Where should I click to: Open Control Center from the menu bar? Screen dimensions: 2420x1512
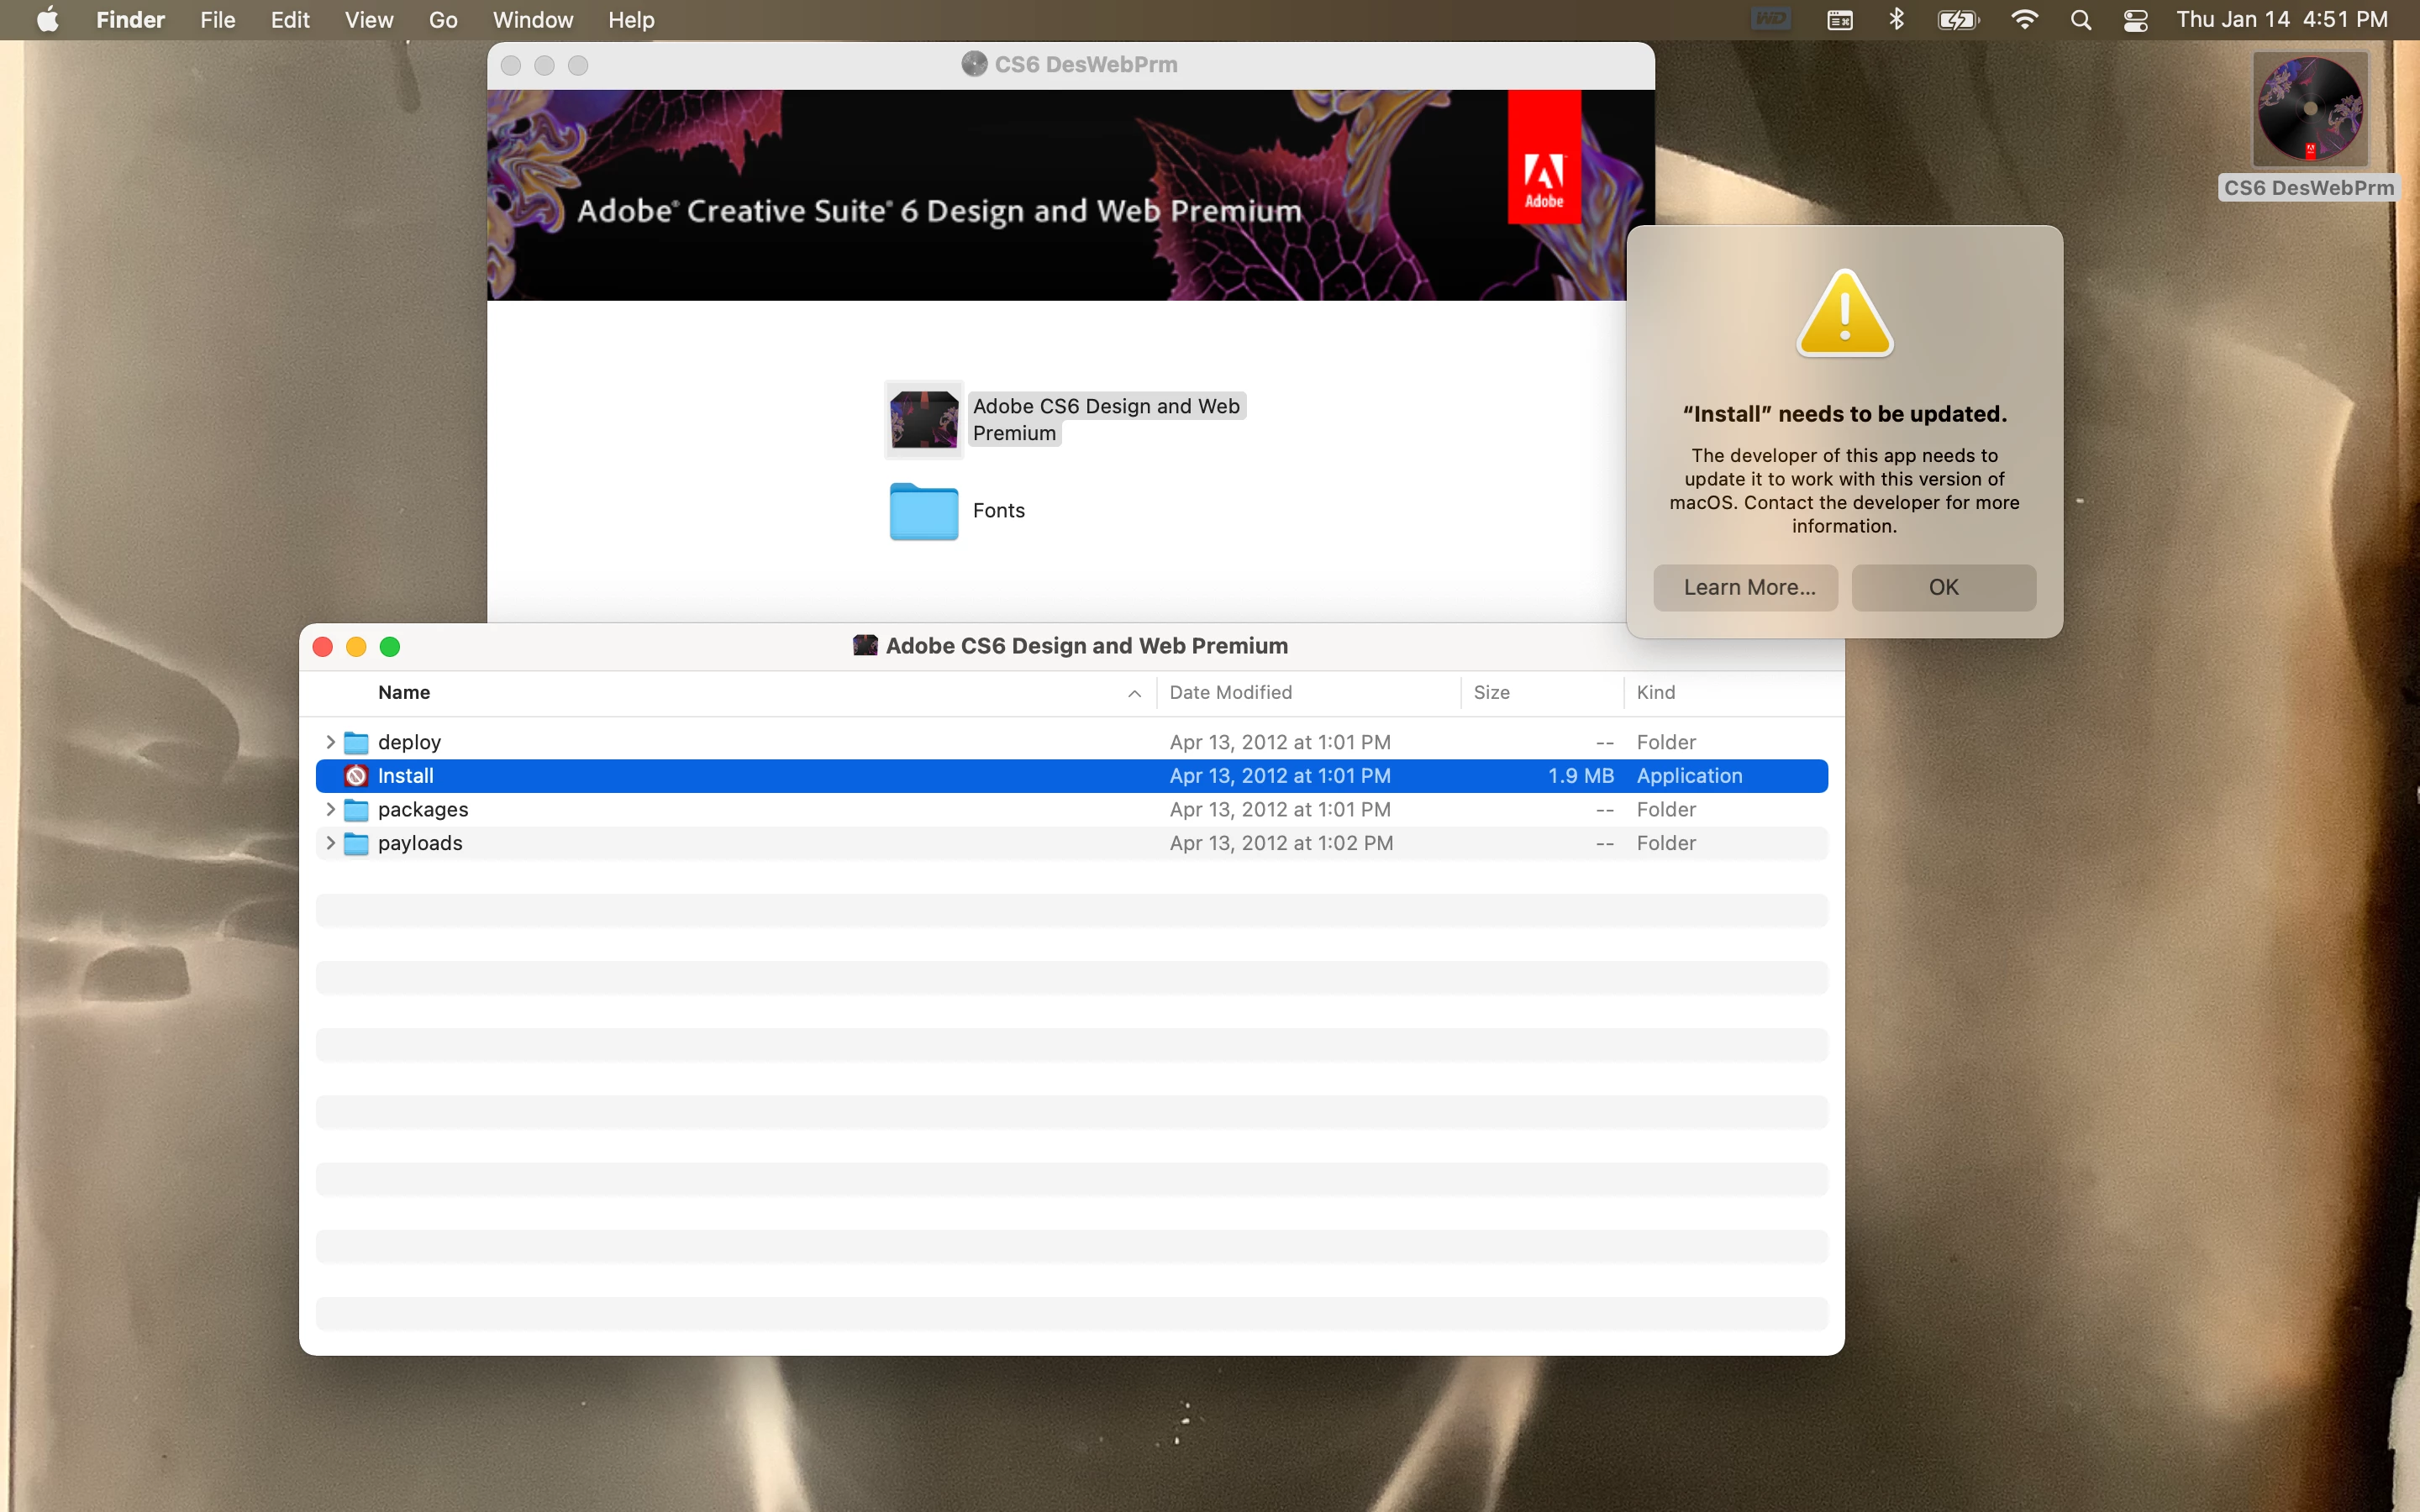[x=2135, y=20]
